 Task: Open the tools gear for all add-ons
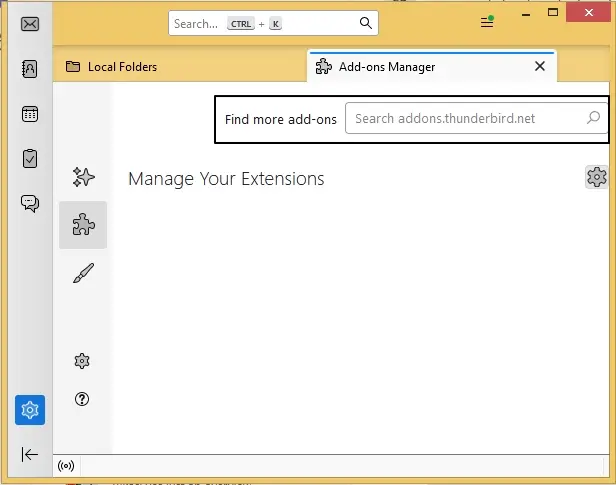(x=597, y=177)
